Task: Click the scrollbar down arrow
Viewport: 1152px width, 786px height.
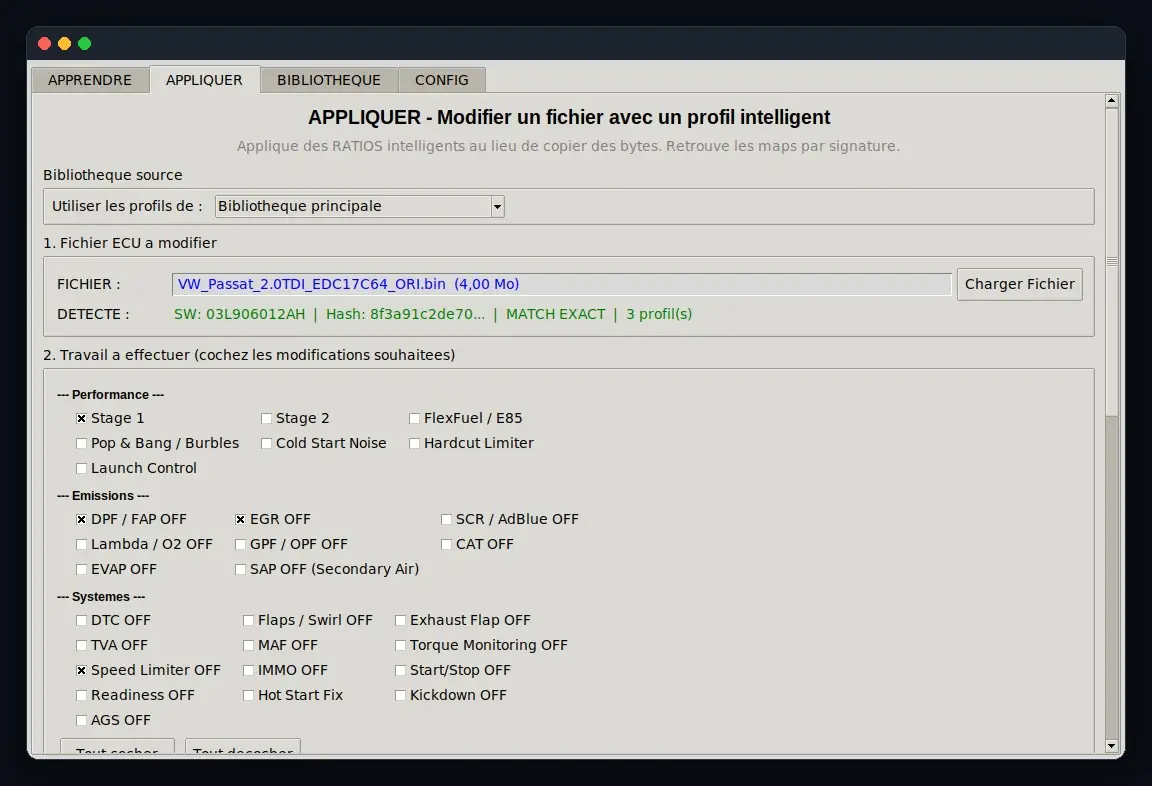Action: (x=1112, y=746)
